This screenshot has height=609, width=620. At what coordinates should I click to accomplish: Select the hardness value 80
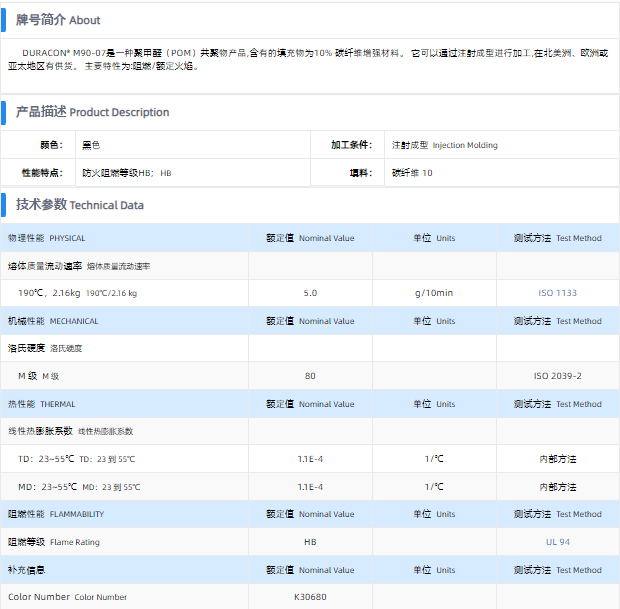pyautogui.click(x=310, y=376)
